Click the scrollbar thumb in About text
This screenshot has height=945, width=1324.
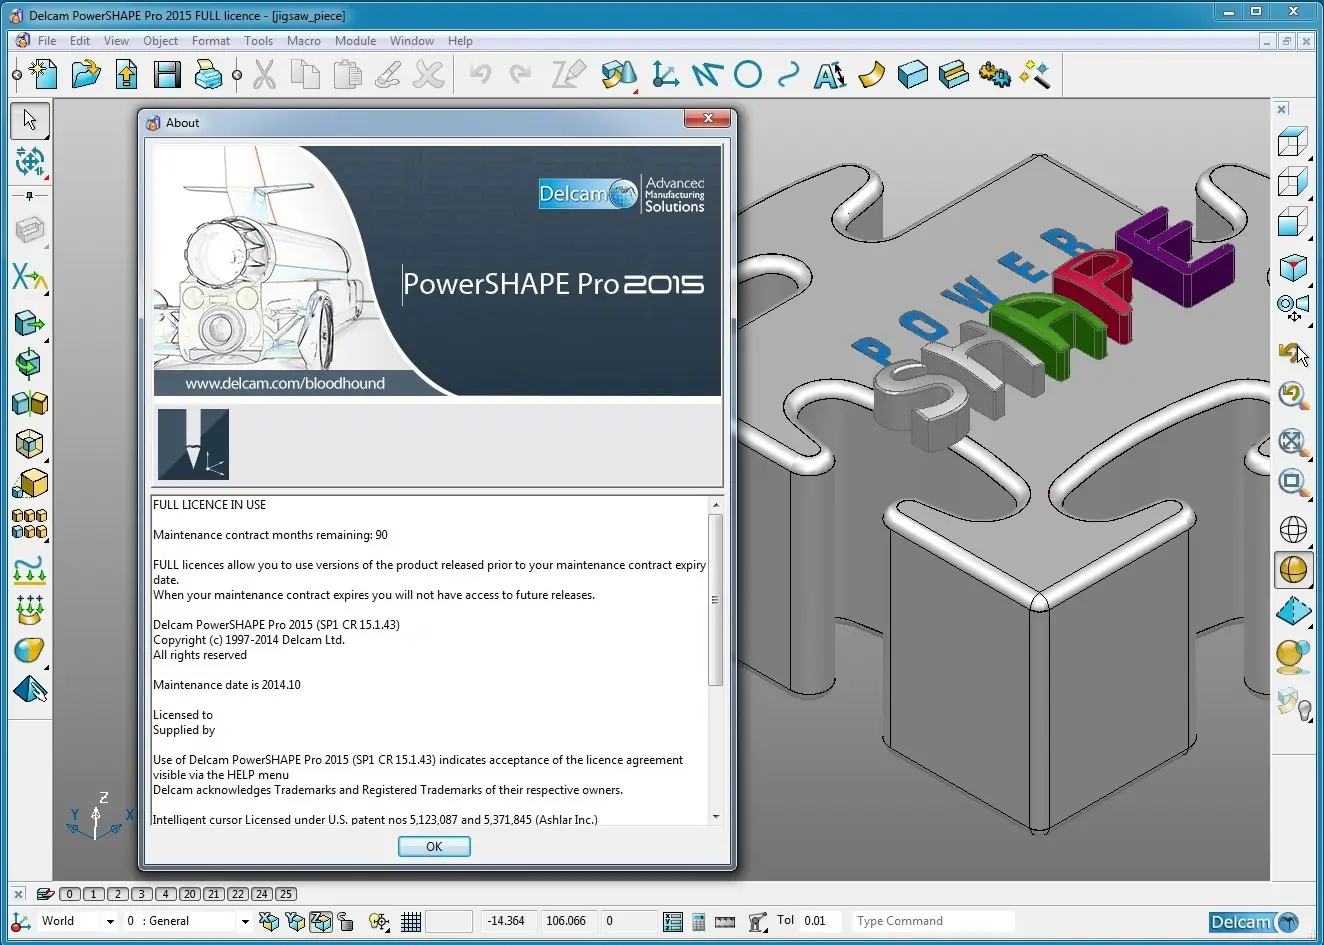click(x=715, y=600)
